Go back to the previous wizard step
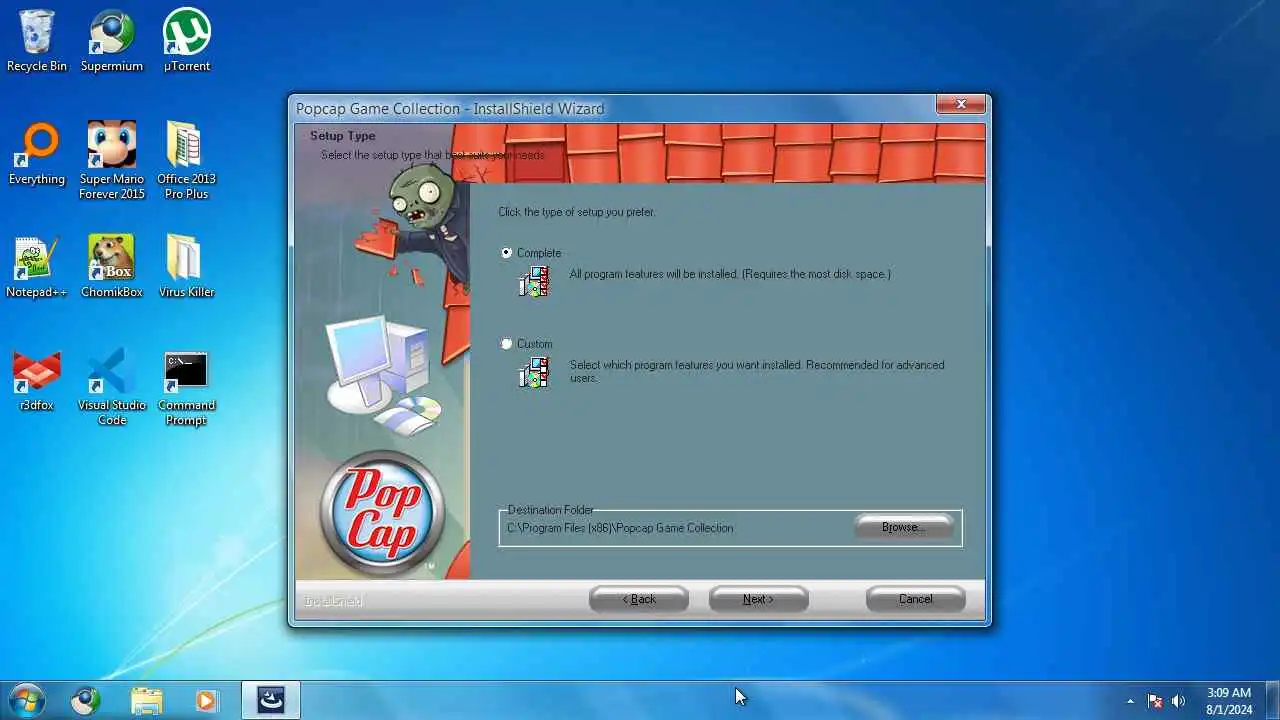The image size is (1280, 720). coord(639,599)
